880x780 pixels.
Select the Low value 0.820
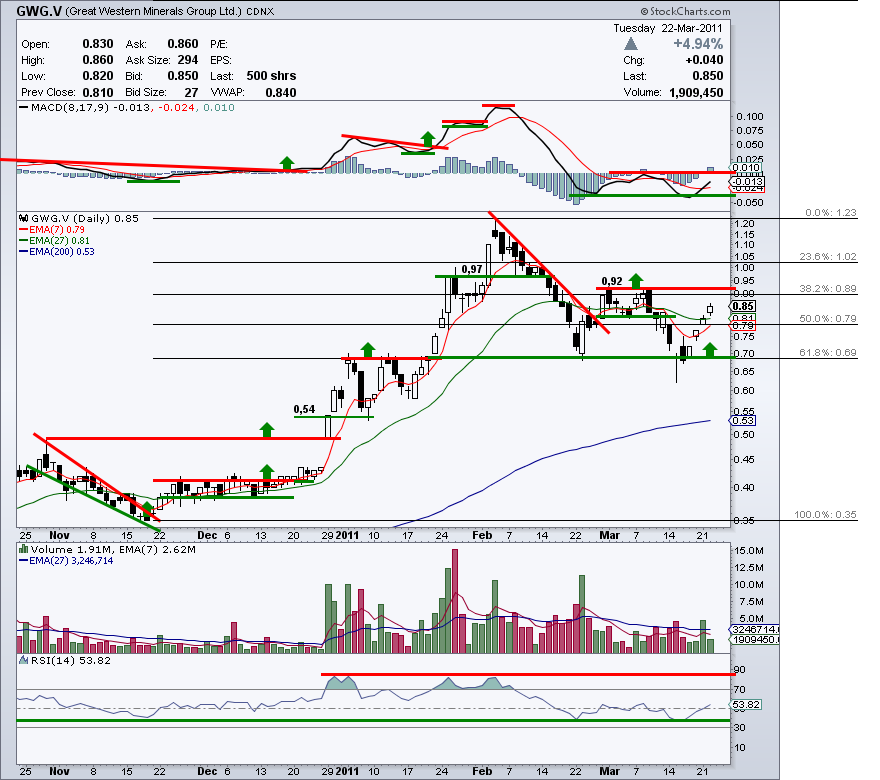pos(98,76)
